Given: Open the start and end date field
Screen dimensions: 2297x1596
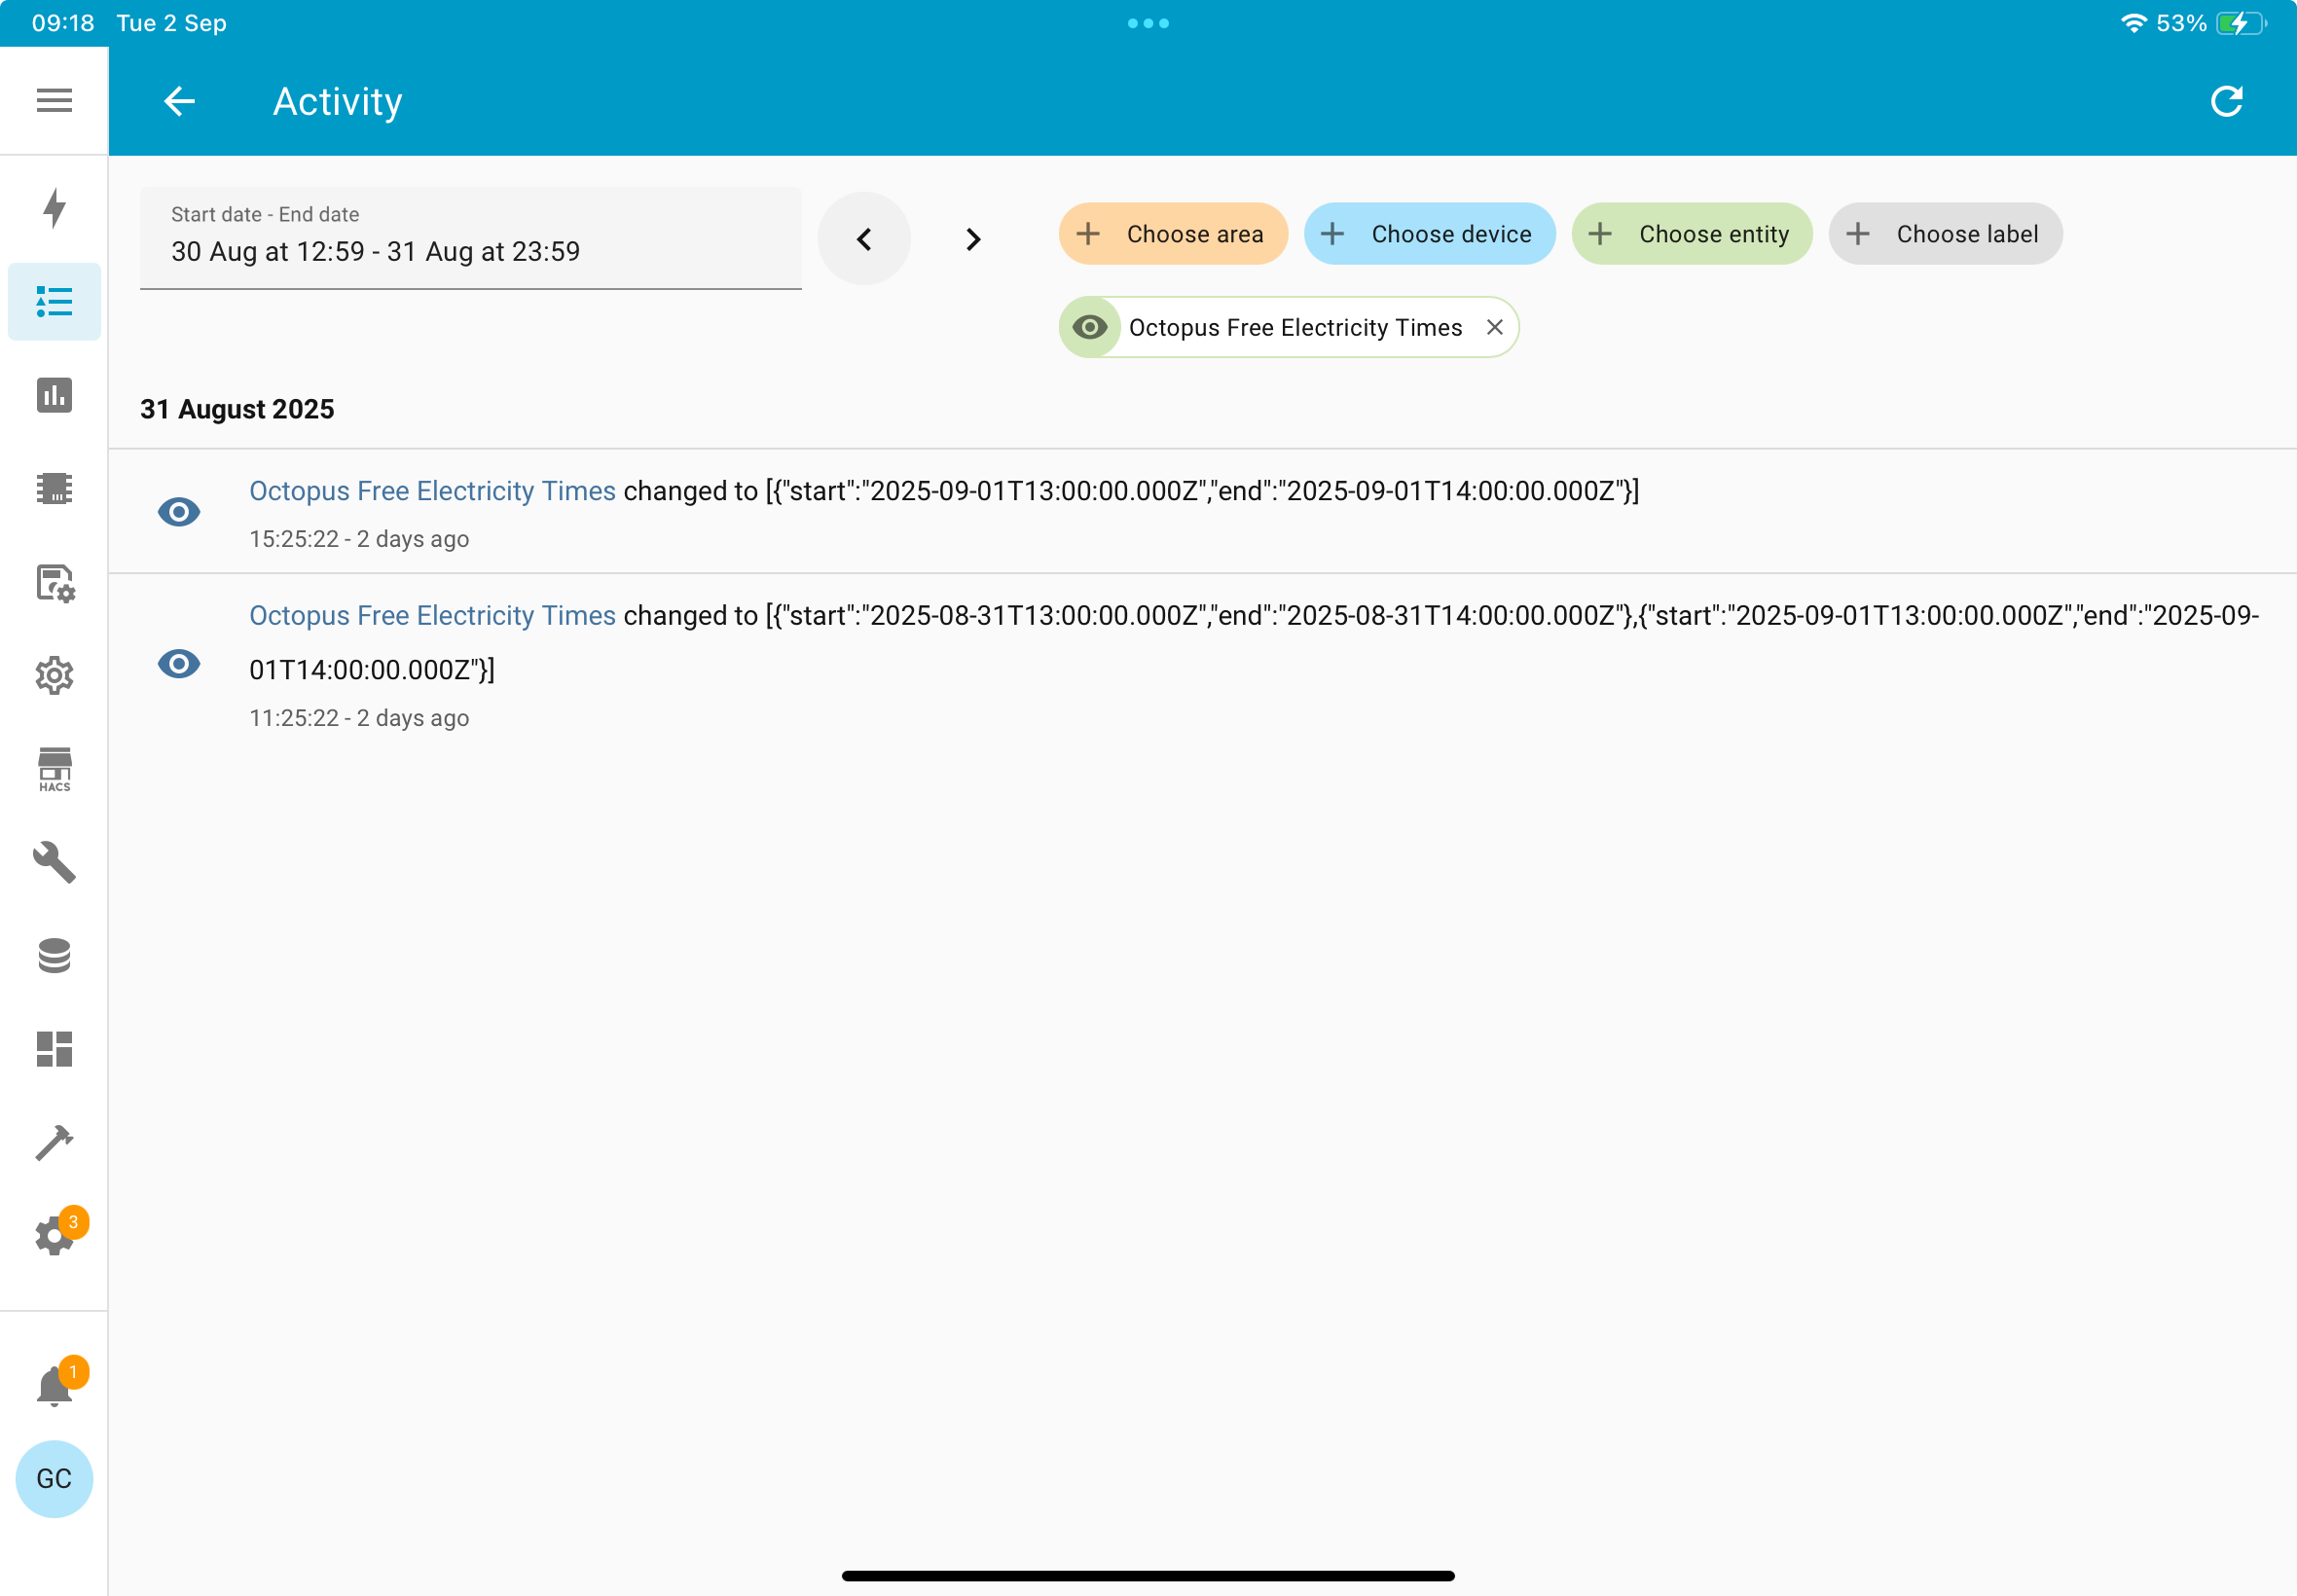Looking at the screenshot, I should click(x=471, y=238).
